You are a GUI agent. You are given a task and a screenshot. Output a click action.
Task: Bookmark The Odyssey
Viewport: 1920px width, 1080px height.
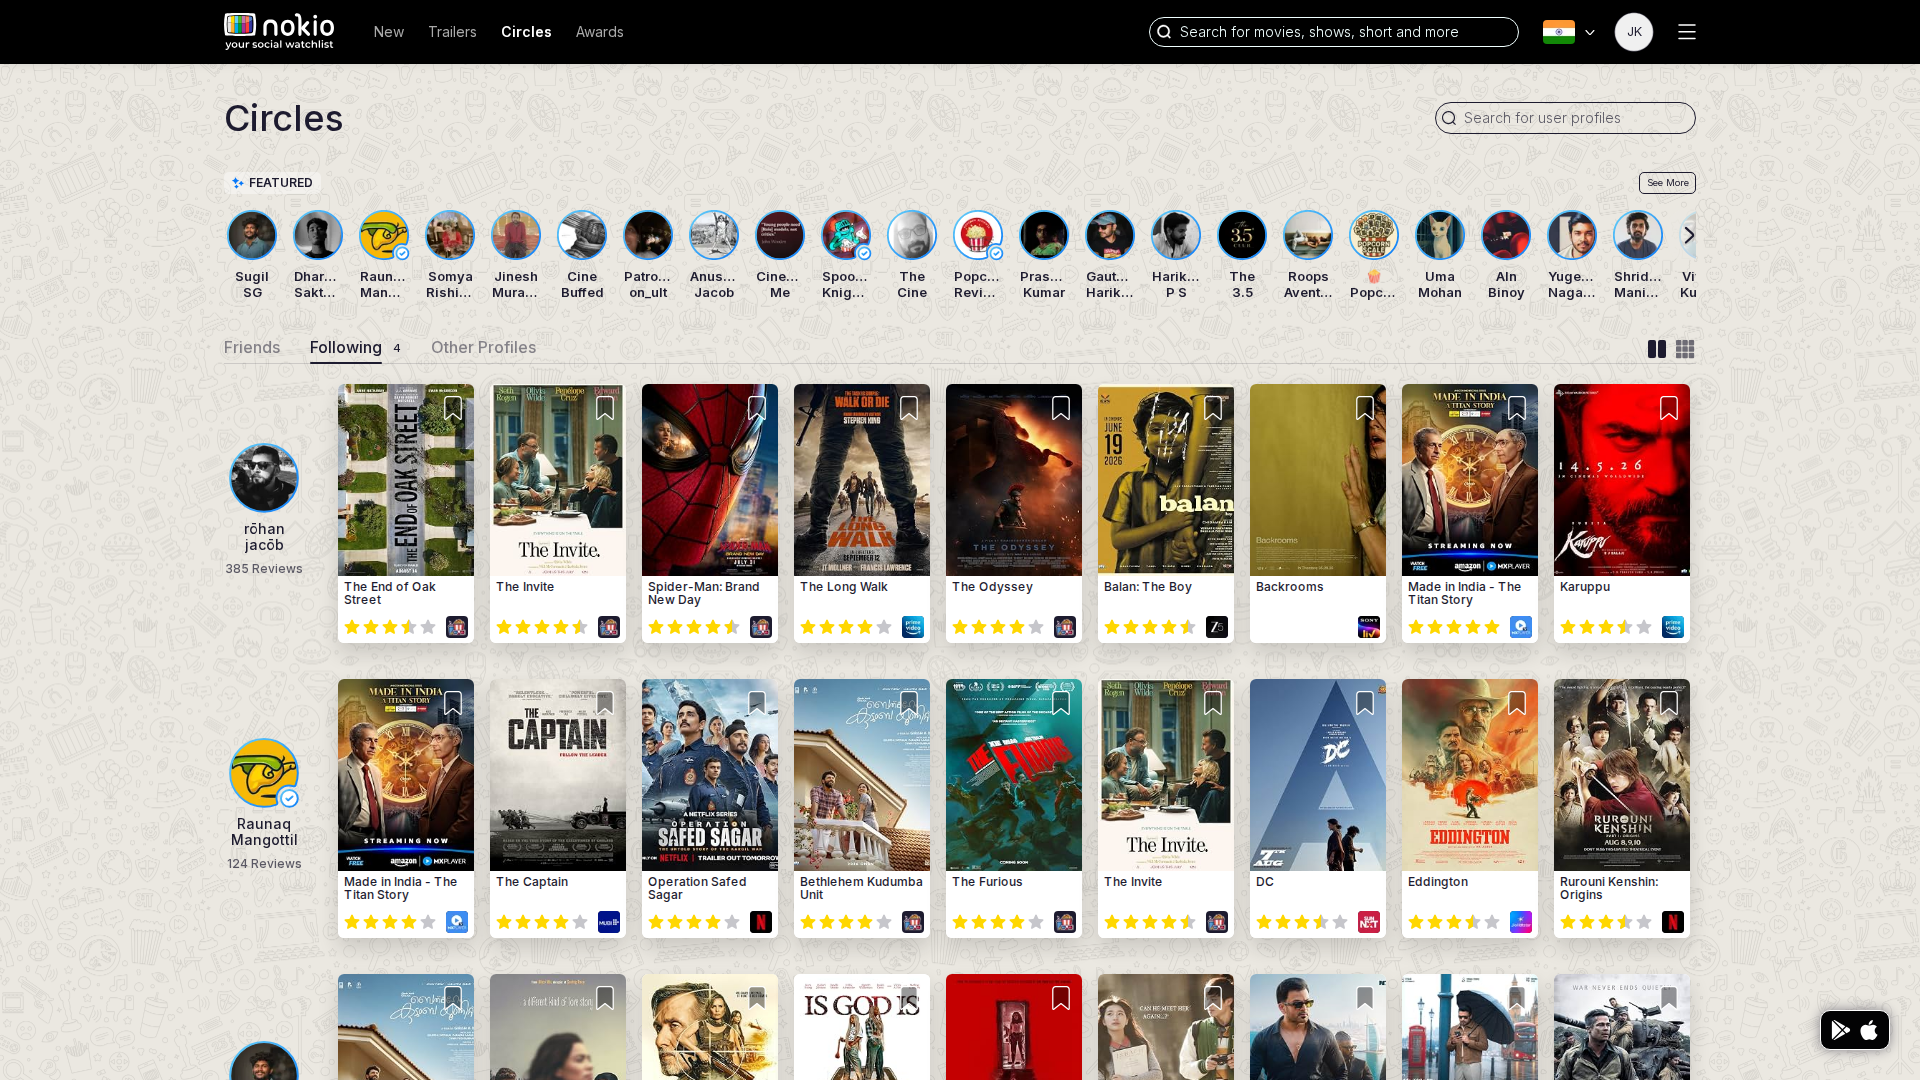click(x=1061, y=409)
